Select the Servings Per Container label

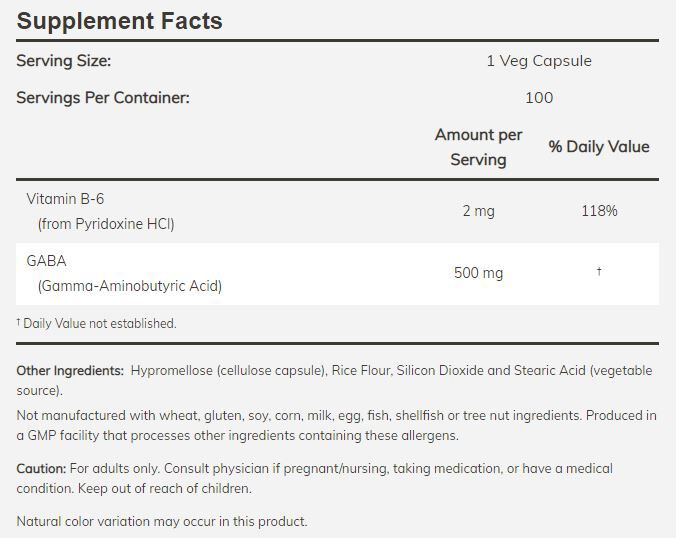(x=102, y=98)
